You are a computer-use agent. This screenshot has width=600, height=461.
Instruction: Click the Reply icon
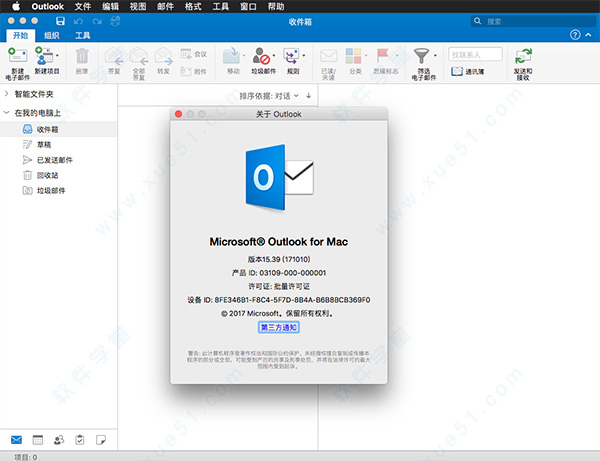pyautogui.click(x=114, y=56)
